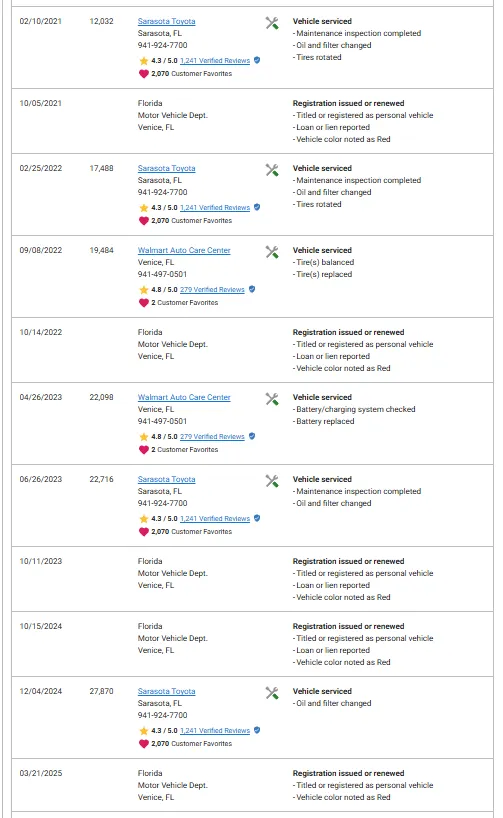Click the verified badge in 02/10/2021 entry
The height and width of the screenshot is (818, 503).
pos(257,60)
